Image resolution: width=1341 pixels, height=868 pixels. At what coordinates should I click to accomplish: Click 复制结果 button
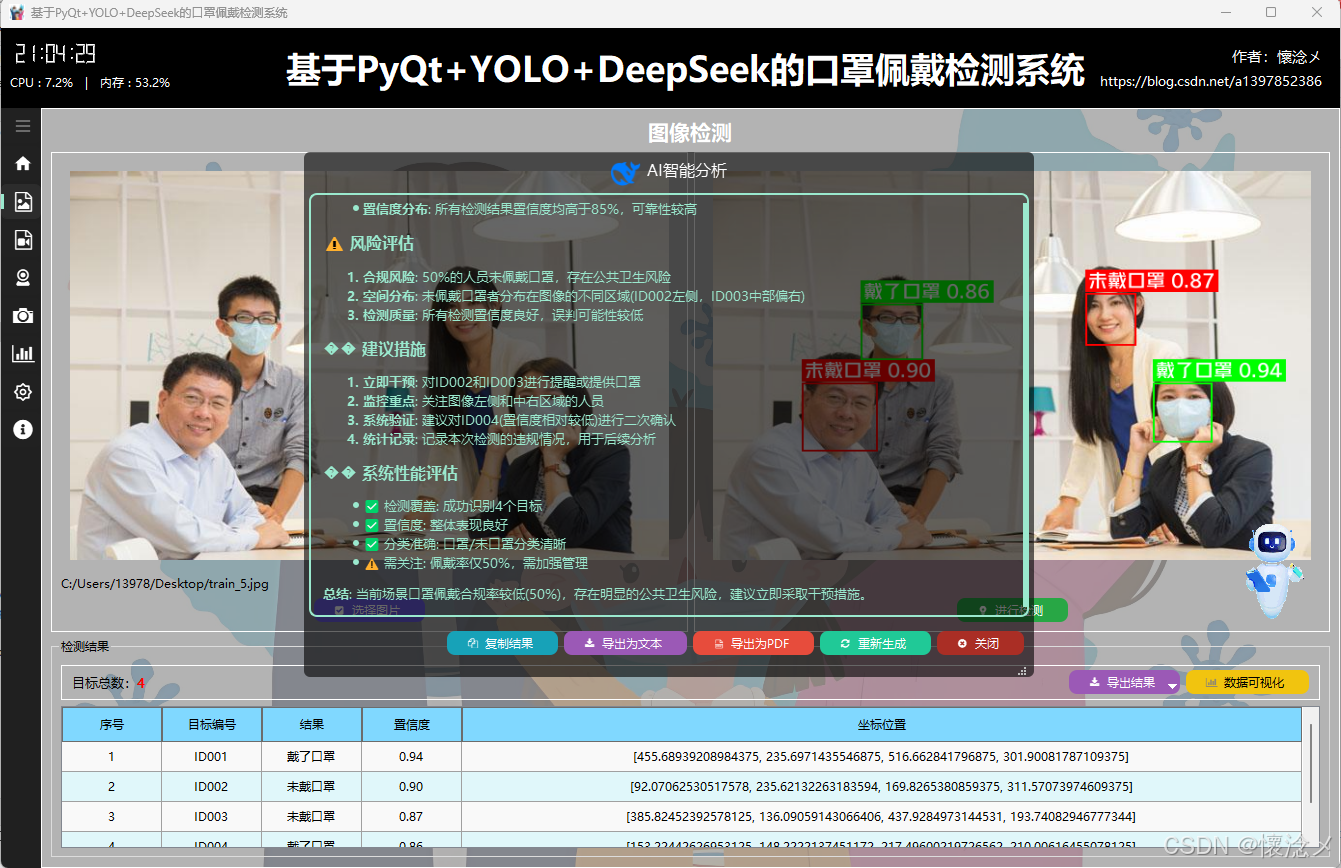click(502, 643)
